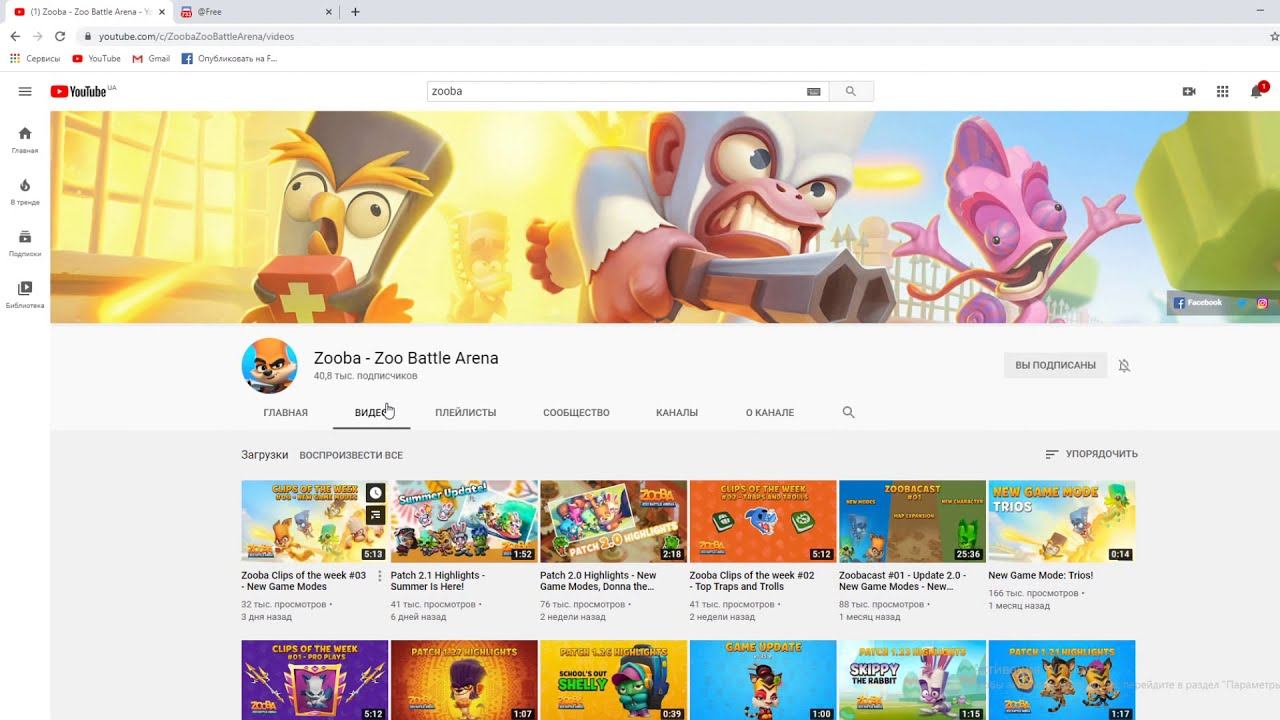Screen dimensions: 1280x720
Task: Open the YouTube hamburger guide menu
Action: pyautogui.click(x=25, y=91)
